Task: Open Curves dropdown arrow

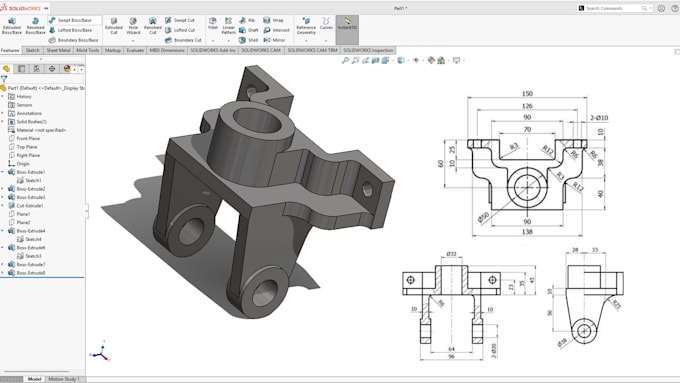Action: tap(326, 40)
